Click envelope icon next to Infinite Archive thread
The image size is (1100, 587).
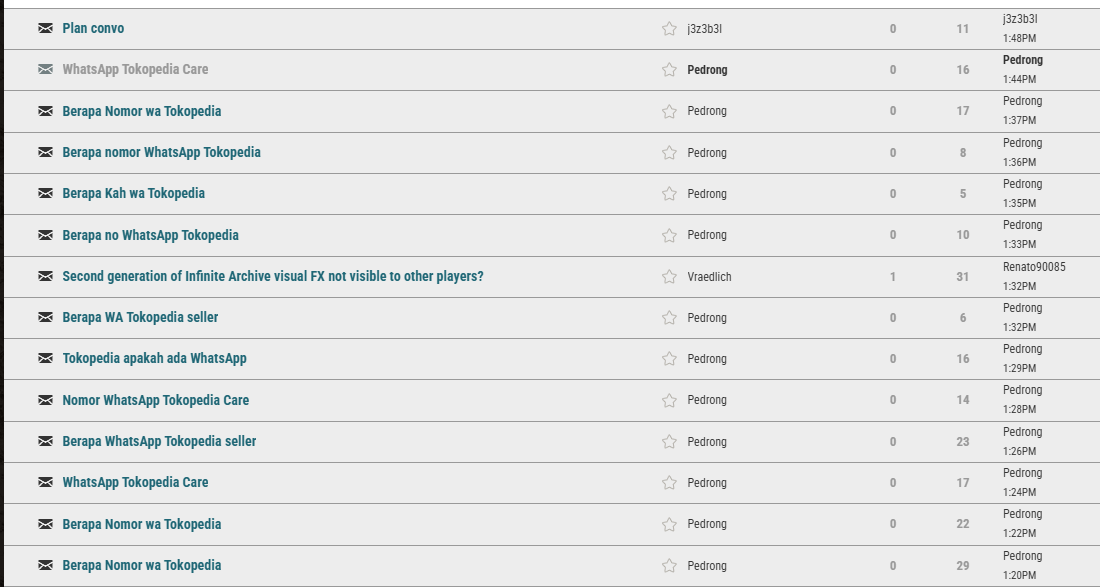45,276
